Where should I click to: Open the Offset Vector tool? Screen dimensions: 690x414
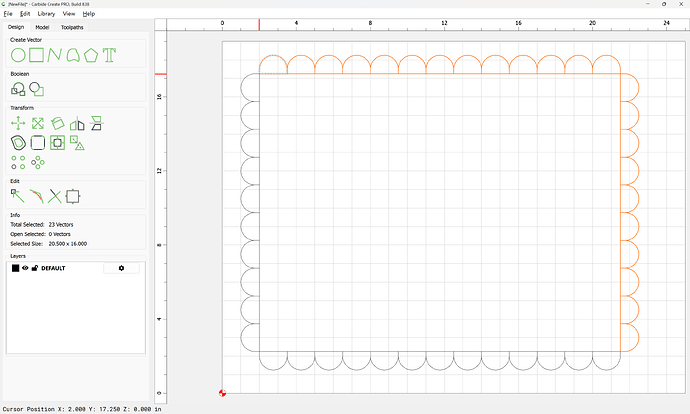pyautogui.click(x=18, y=143)
